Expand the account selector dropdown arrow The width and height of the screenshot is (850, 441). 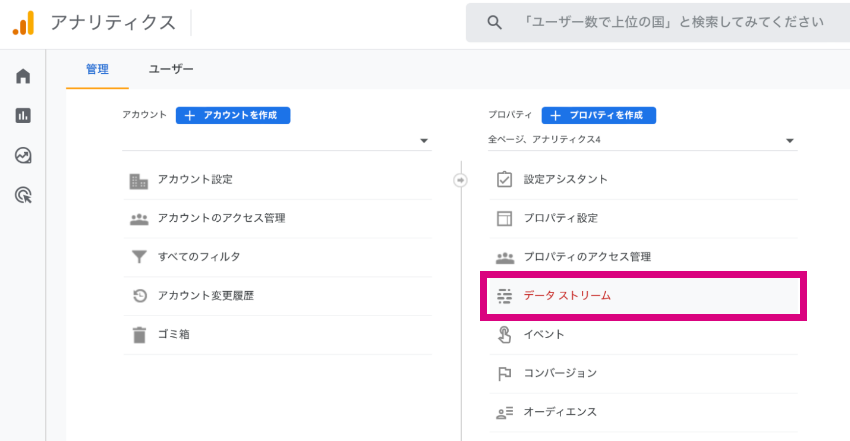tap(424, 141)
